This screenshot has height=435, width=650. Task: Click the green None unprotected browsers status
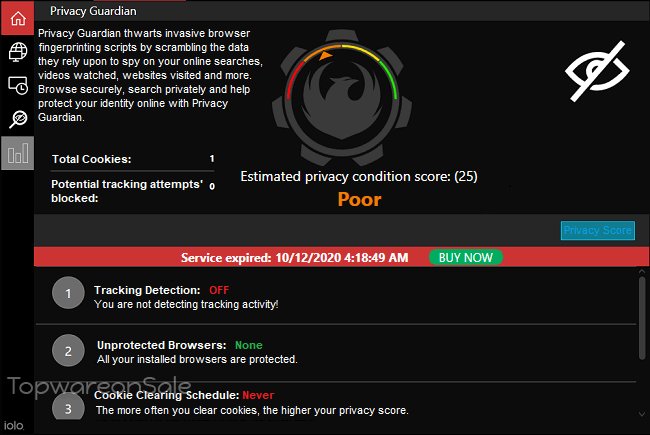click(248, 345)
